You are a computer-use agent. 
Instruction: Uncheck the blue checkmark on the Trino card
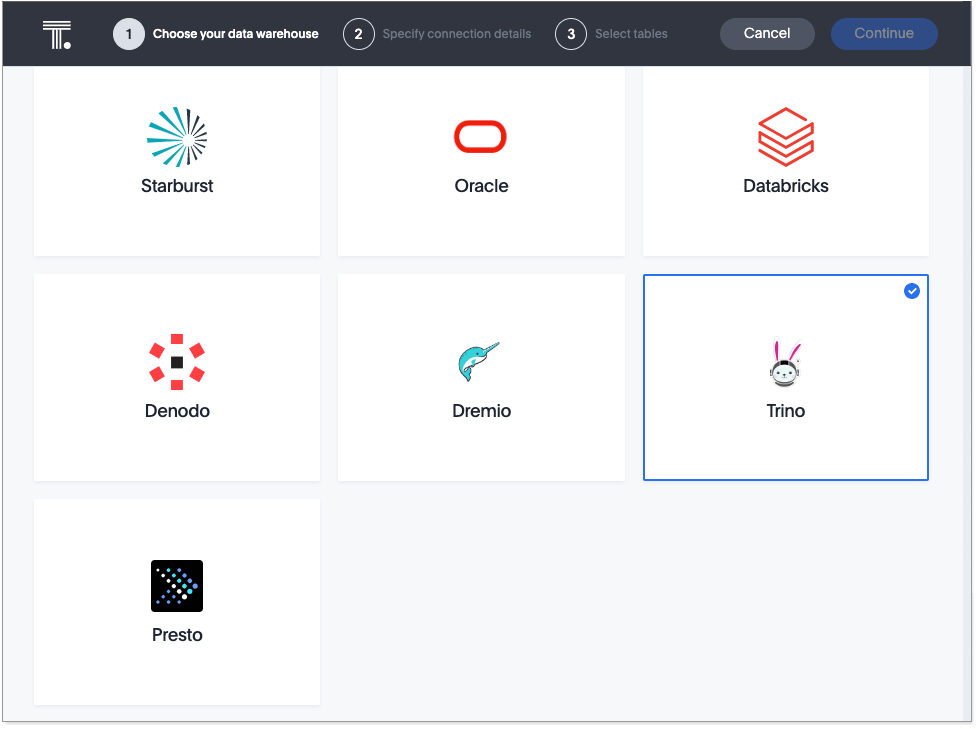click(x=912, y=291)
